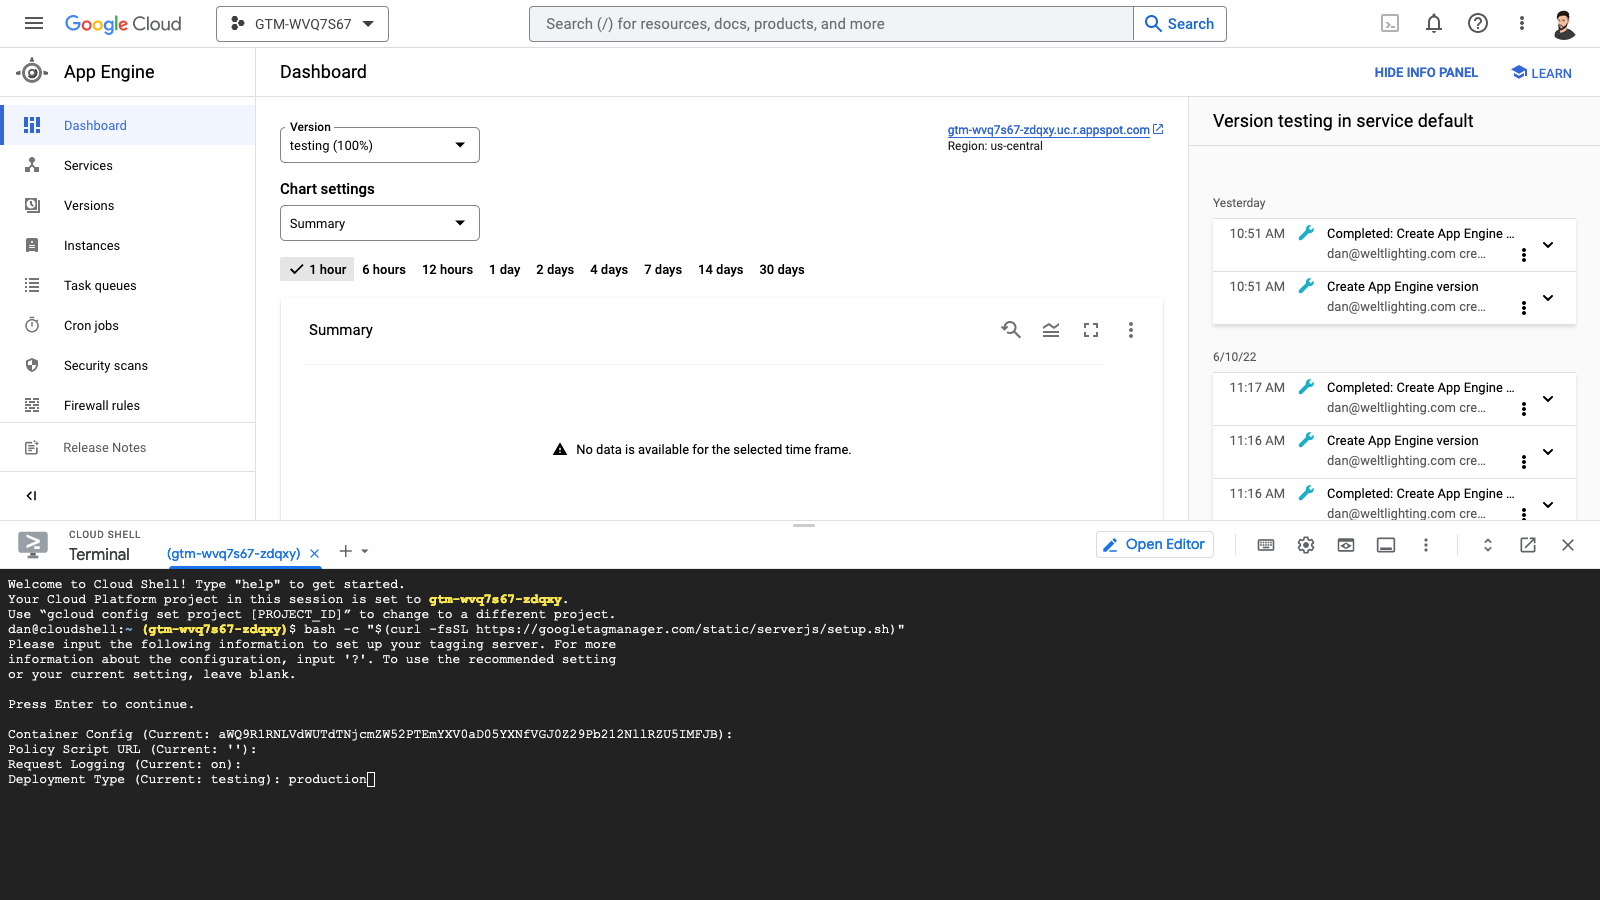Open Summary chart more options menu

point(1131,330)
